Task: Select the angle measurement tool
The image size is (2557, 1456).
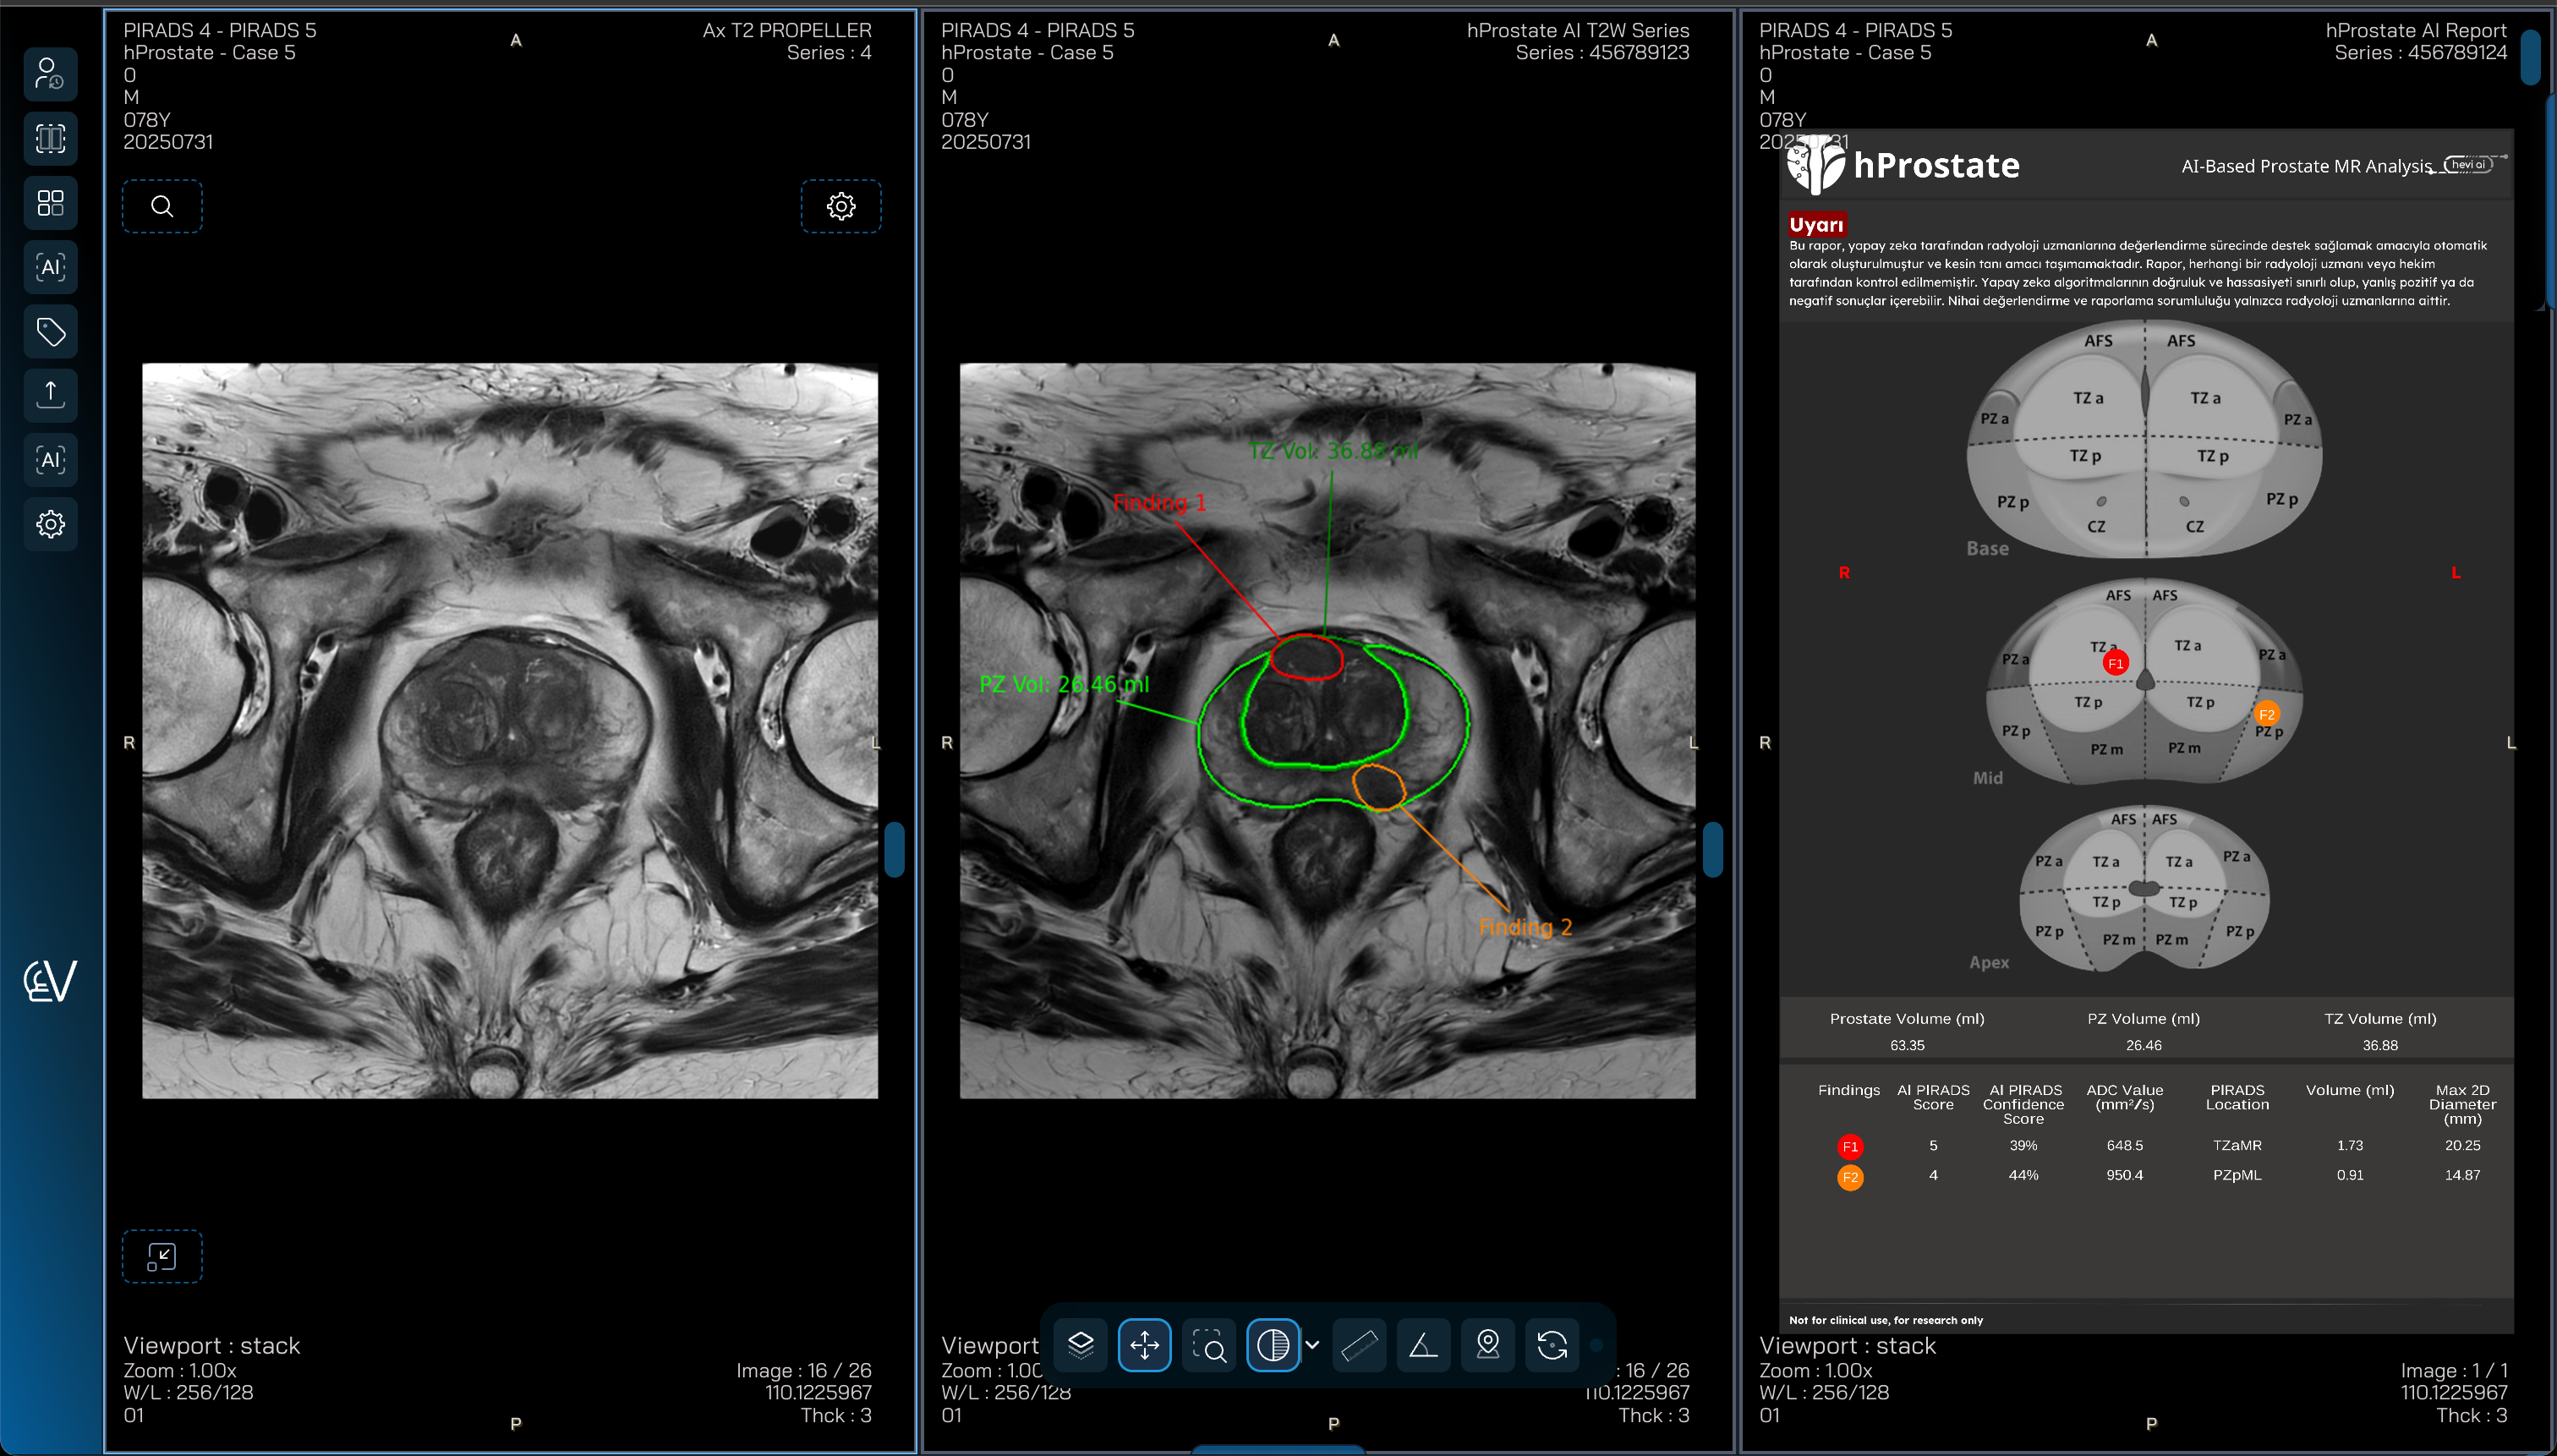Action: click(x=1423, y=1345)
